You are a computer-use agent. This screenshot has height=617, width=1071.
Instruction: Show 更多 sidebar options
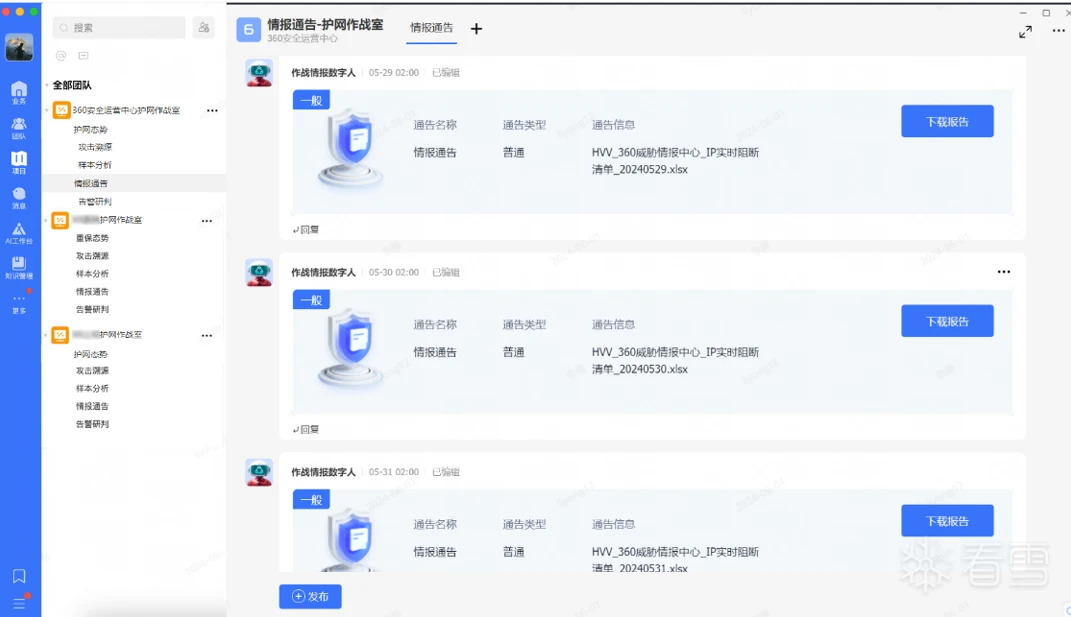point(19,303)
